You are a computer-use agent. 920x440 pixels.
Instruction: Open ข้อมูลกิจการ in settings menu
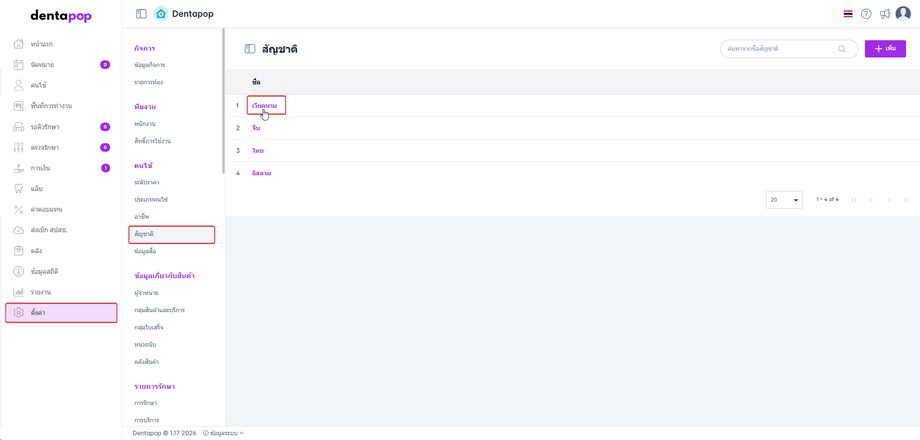pyautogui.click(x=149, y=65)
